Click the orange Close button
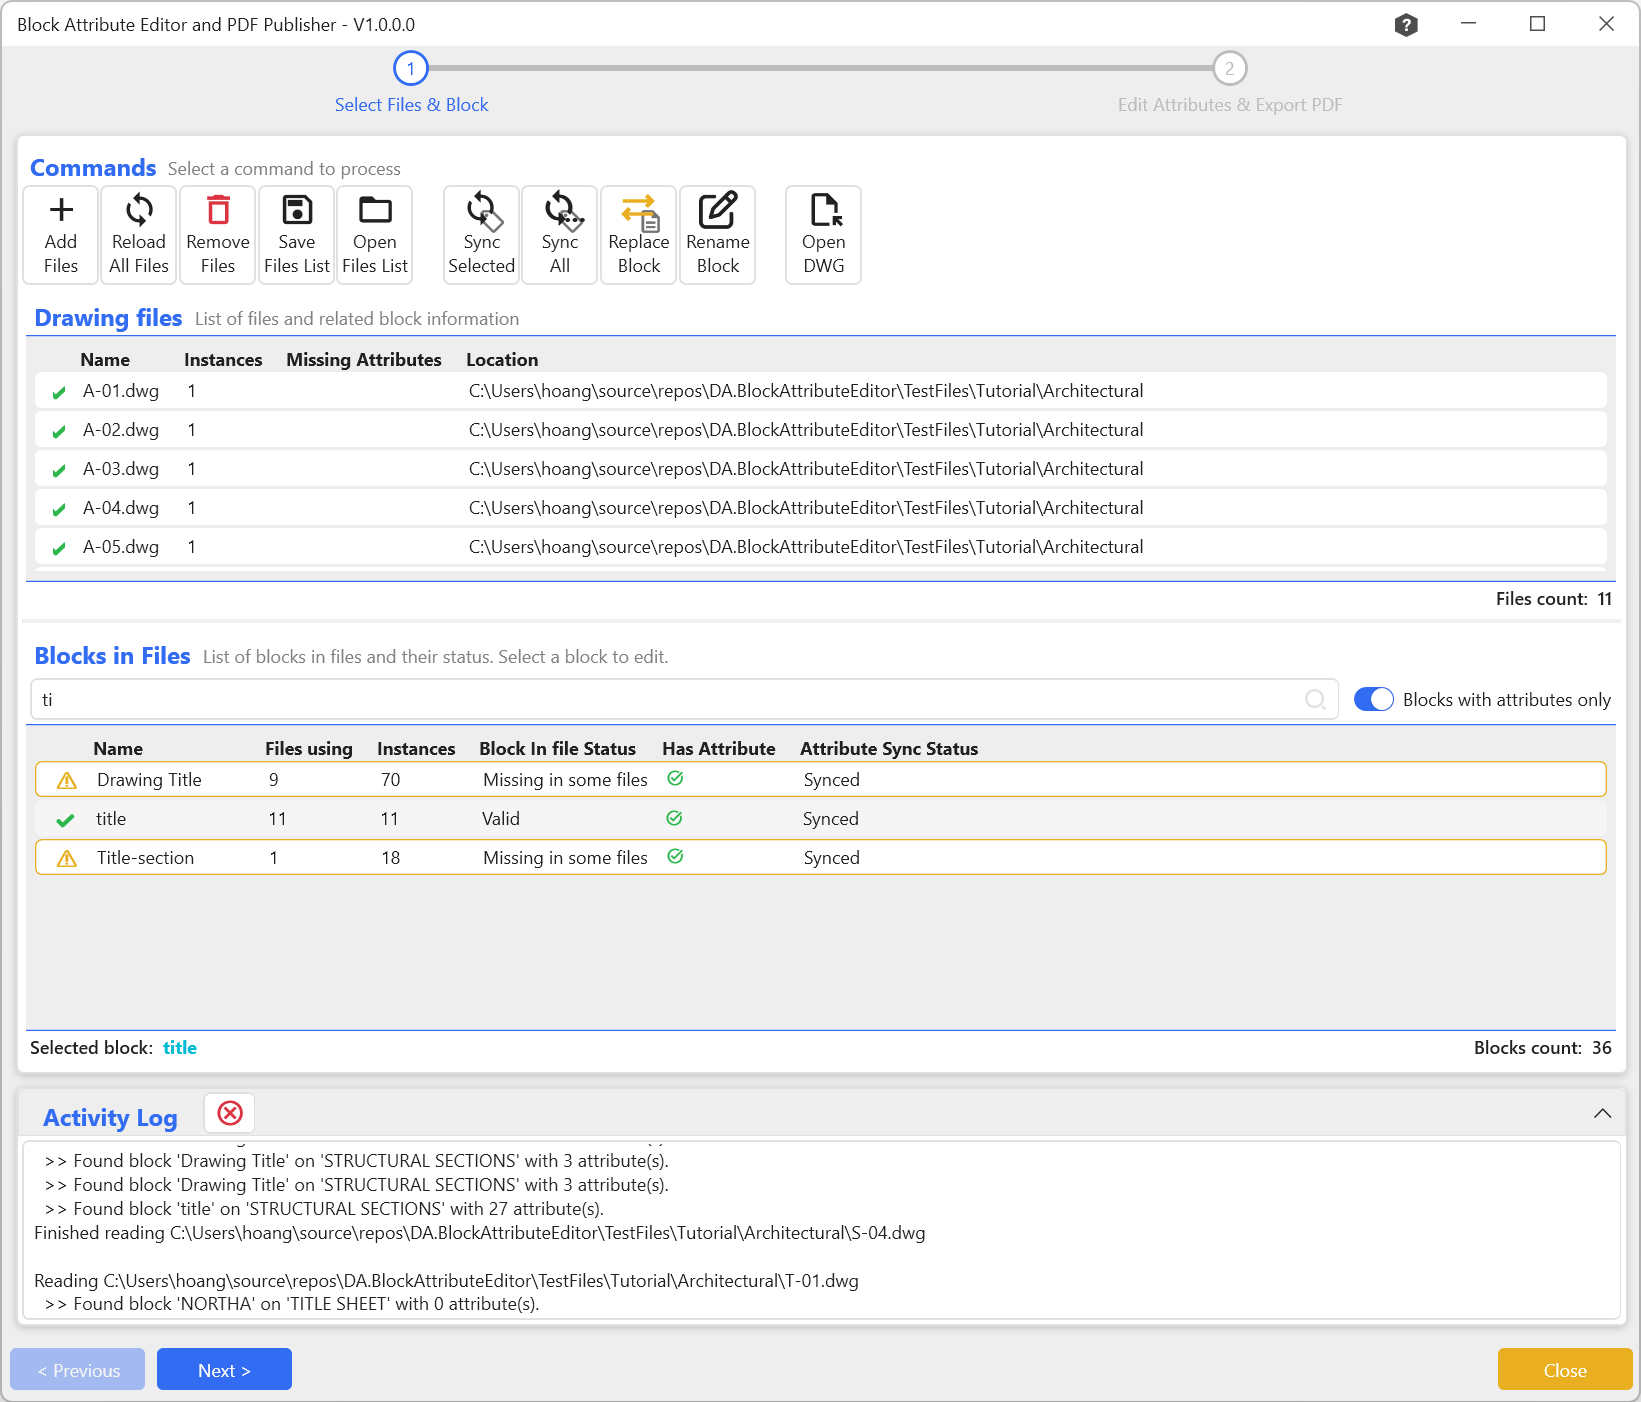 pyautogui.click(x=1565, y=1370)
